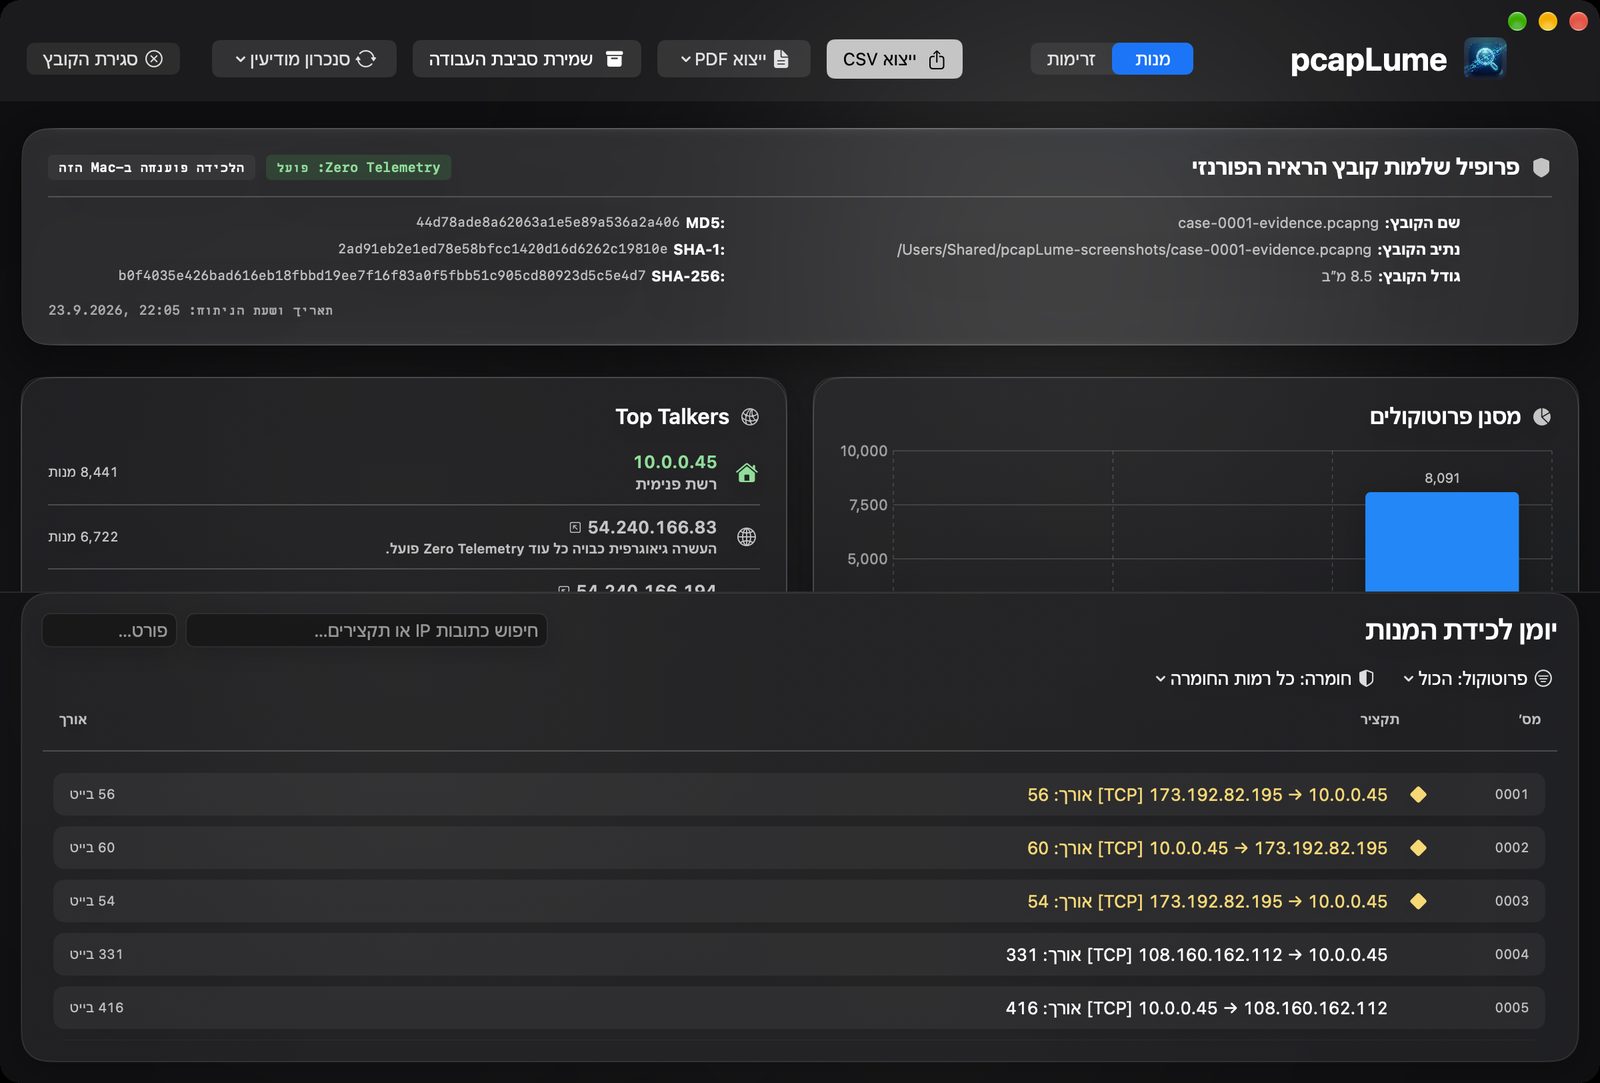Viewport: 1600px width, 1083px height.
Task: Click the סגירת הקובץ button
Action: 103,59
